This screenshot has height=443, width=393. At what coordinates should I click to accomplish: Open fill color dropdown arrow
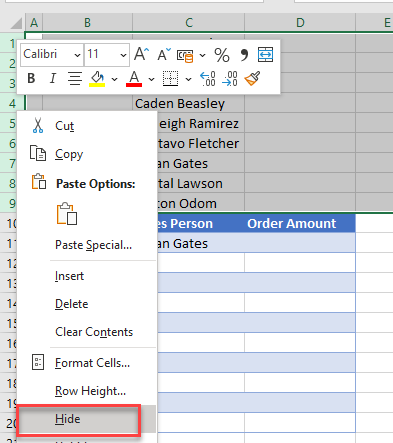[114, 79]
